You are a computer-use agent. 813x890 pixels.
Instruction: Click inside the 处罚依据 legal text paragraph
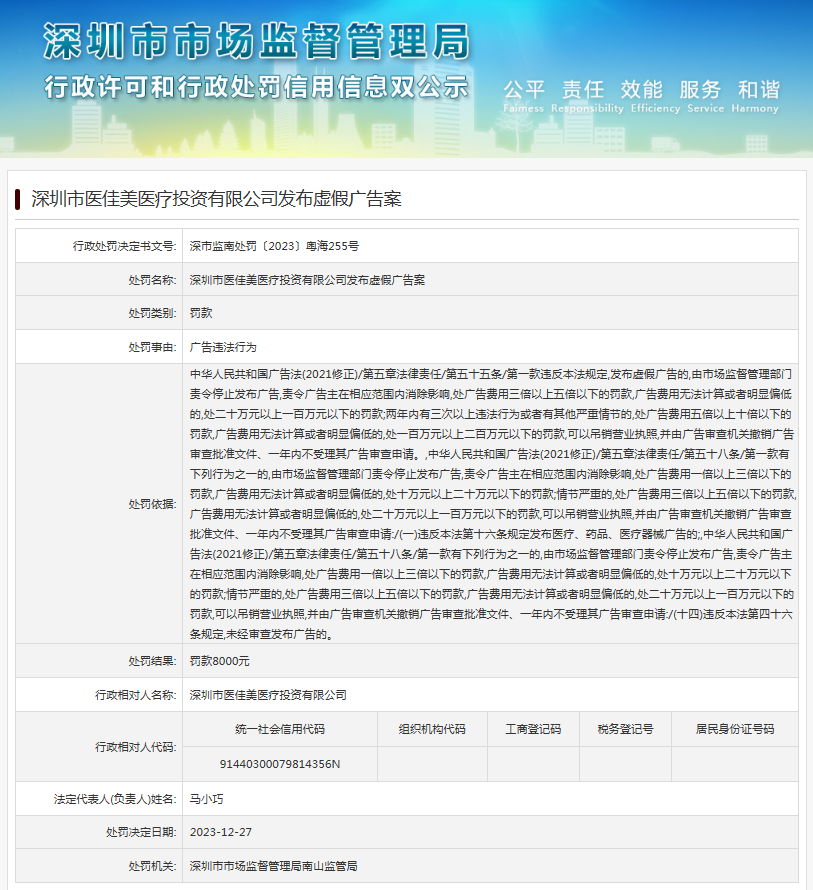click(x=490, y=503)
